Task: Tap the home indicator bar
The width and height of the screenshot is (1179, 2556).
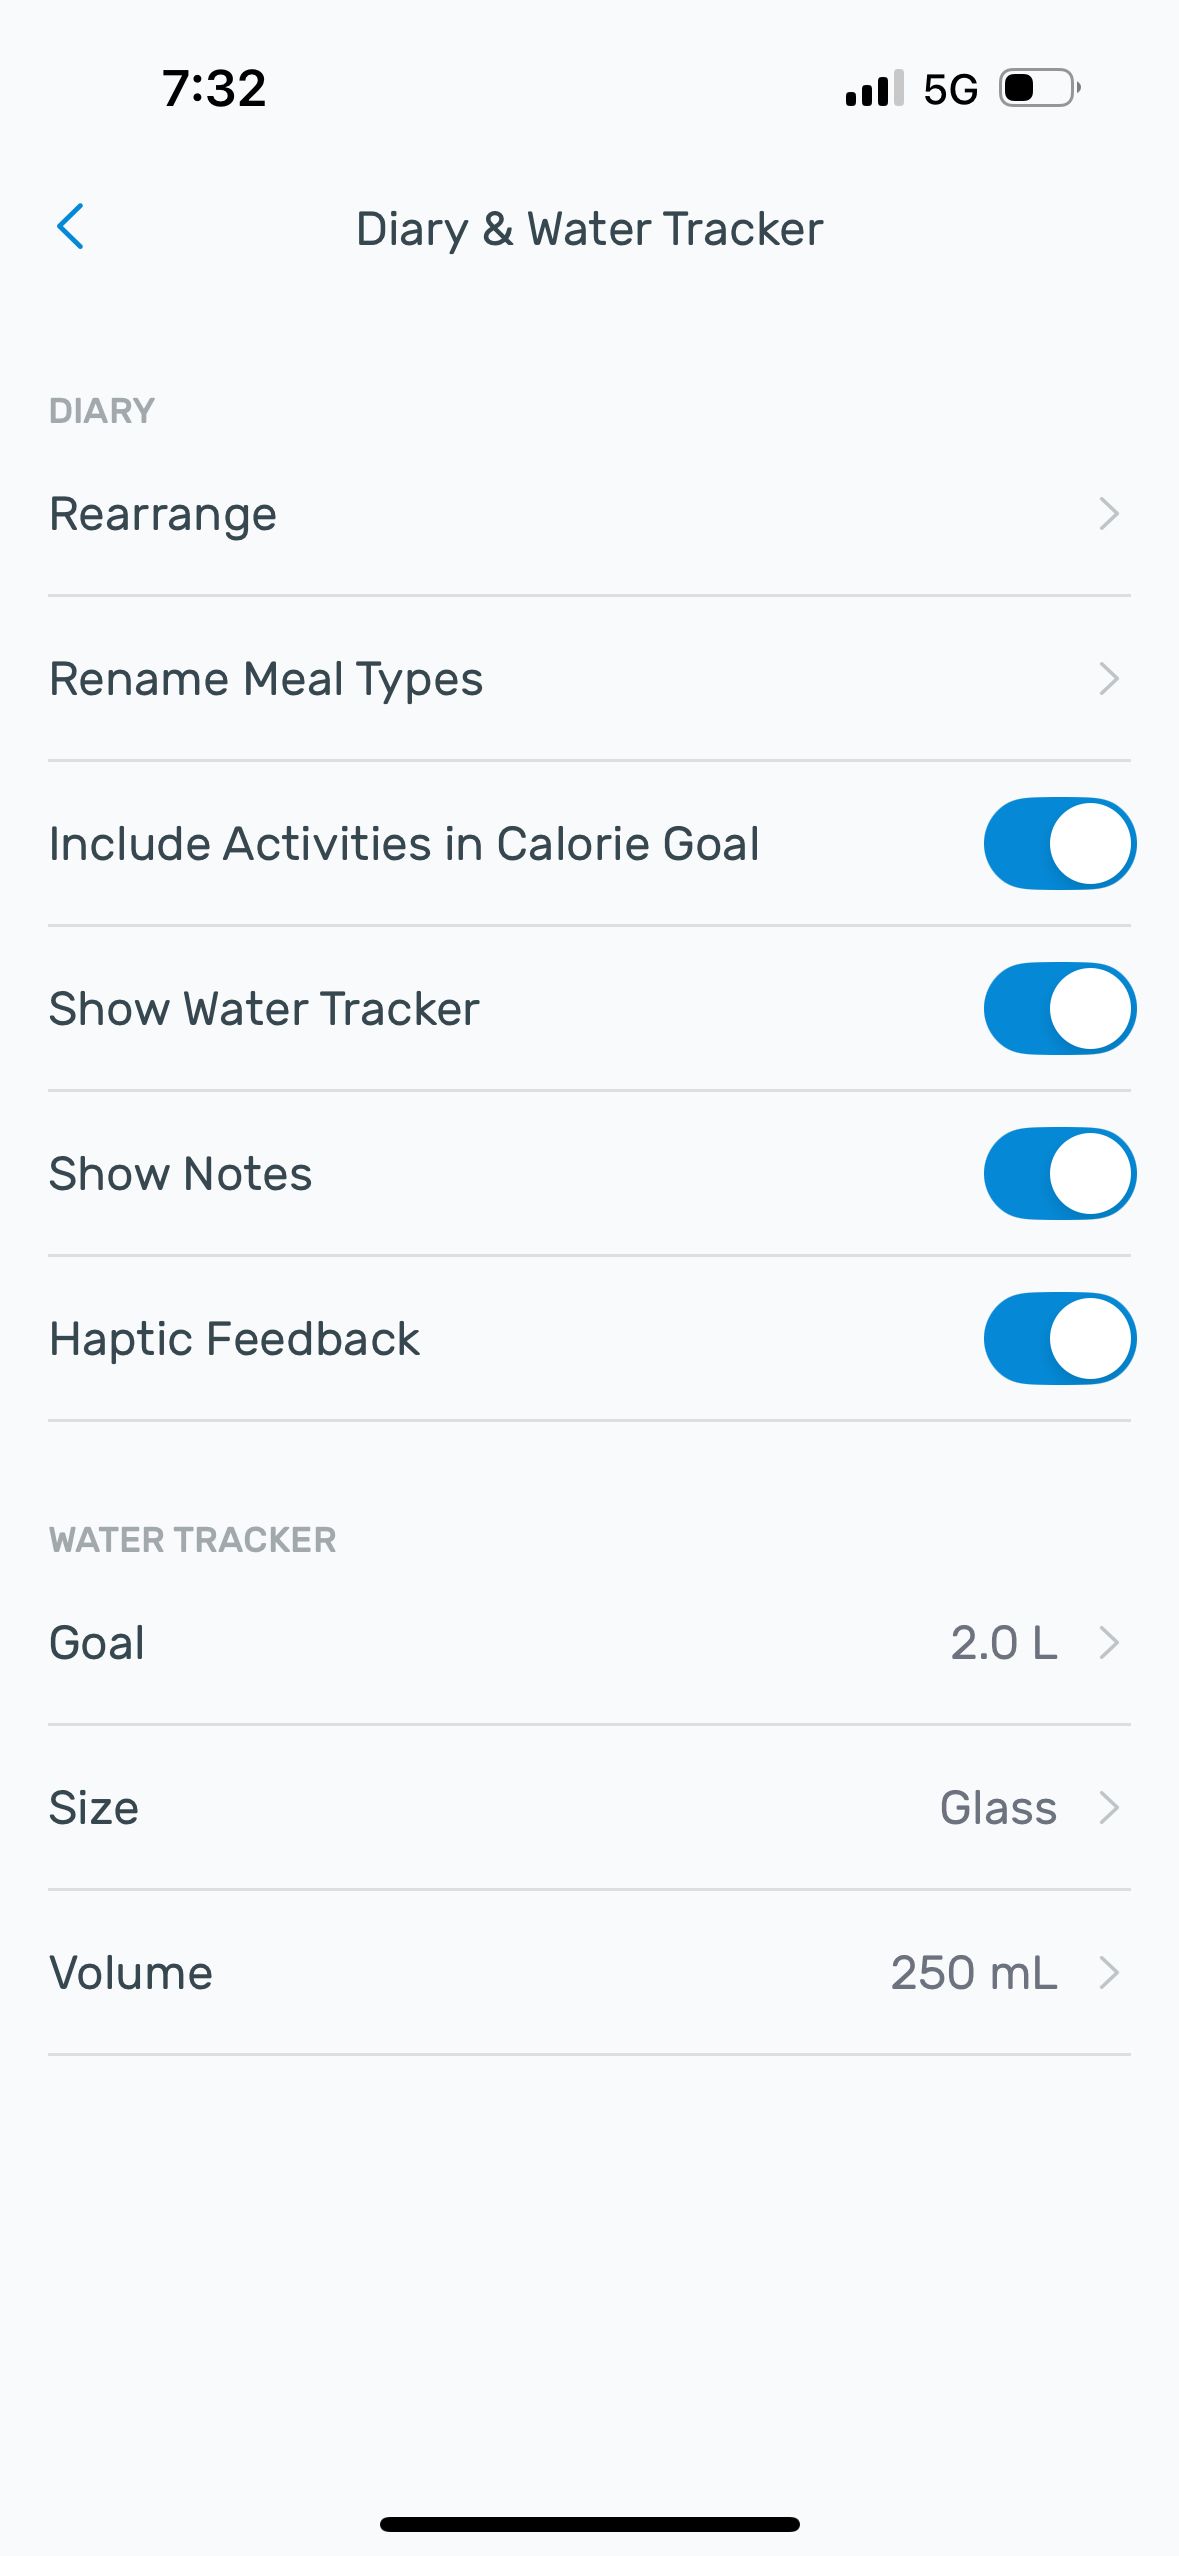Action: (x=589, y=2524)
